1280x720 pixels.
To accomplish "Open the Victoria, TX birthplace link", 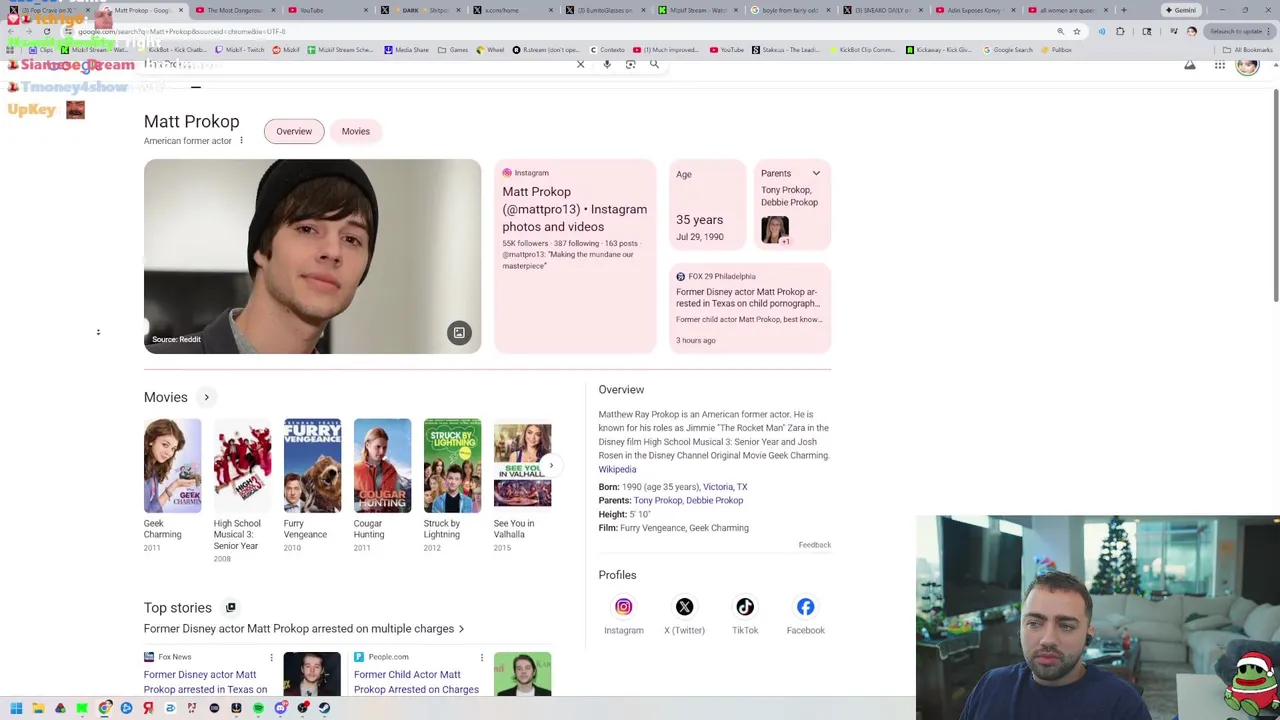I will point(725,487).
